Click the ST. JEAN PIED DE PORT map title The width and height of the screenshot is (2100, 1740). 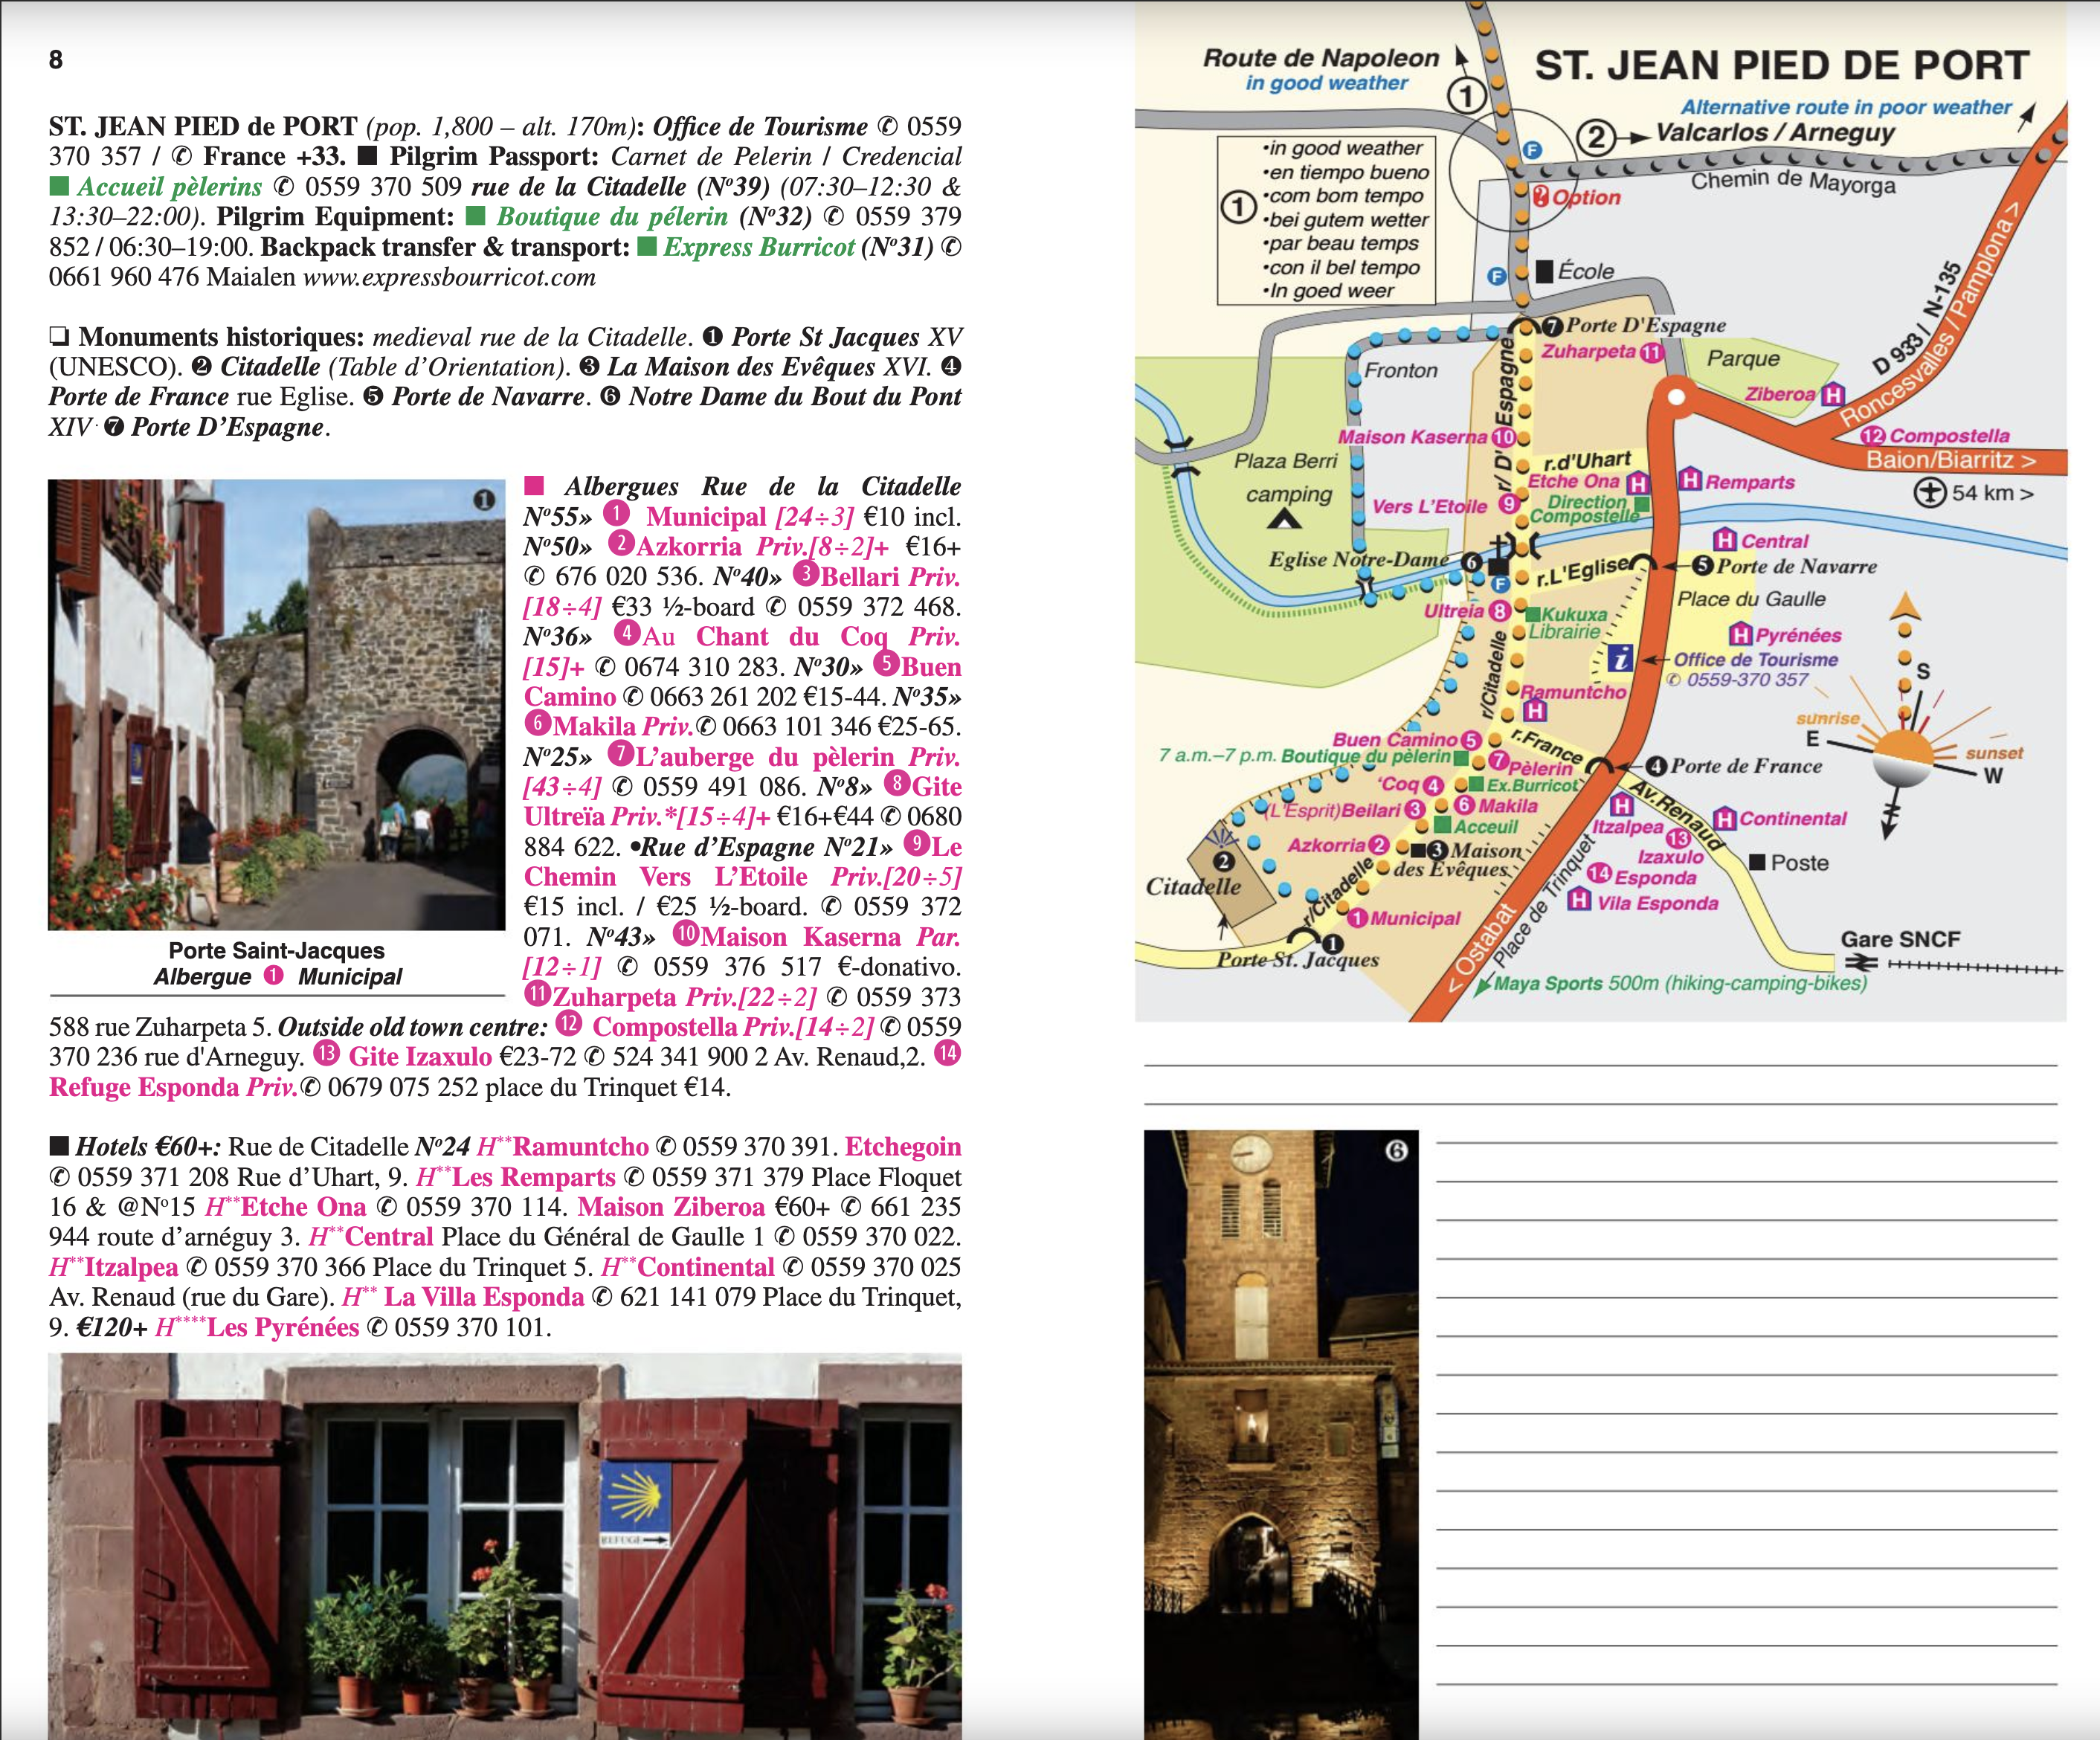(x=1781, y=66)
